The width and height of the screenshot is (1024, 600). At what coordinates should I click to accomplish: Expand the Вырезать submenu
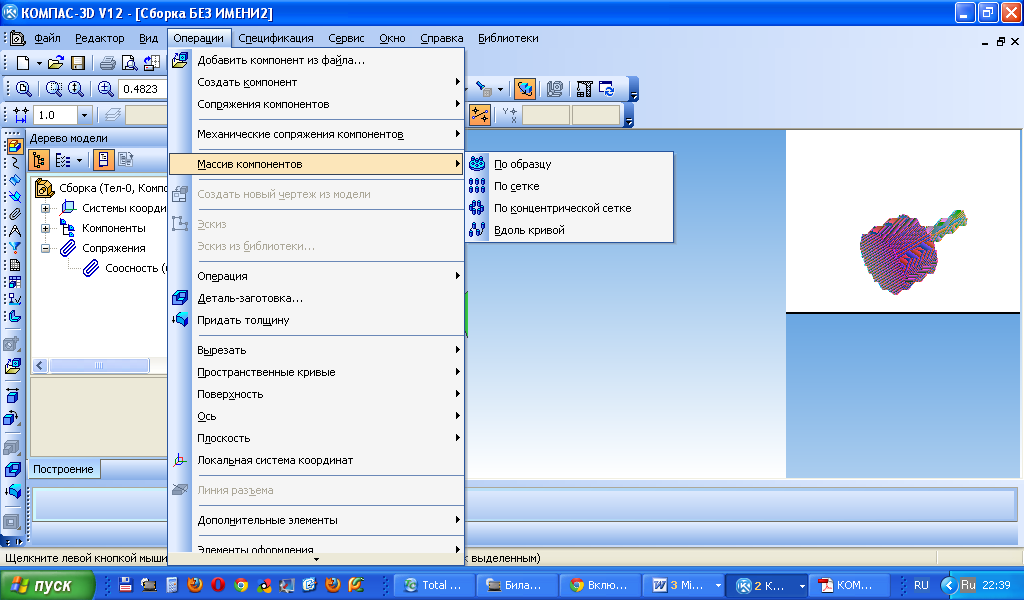point(316,350)
